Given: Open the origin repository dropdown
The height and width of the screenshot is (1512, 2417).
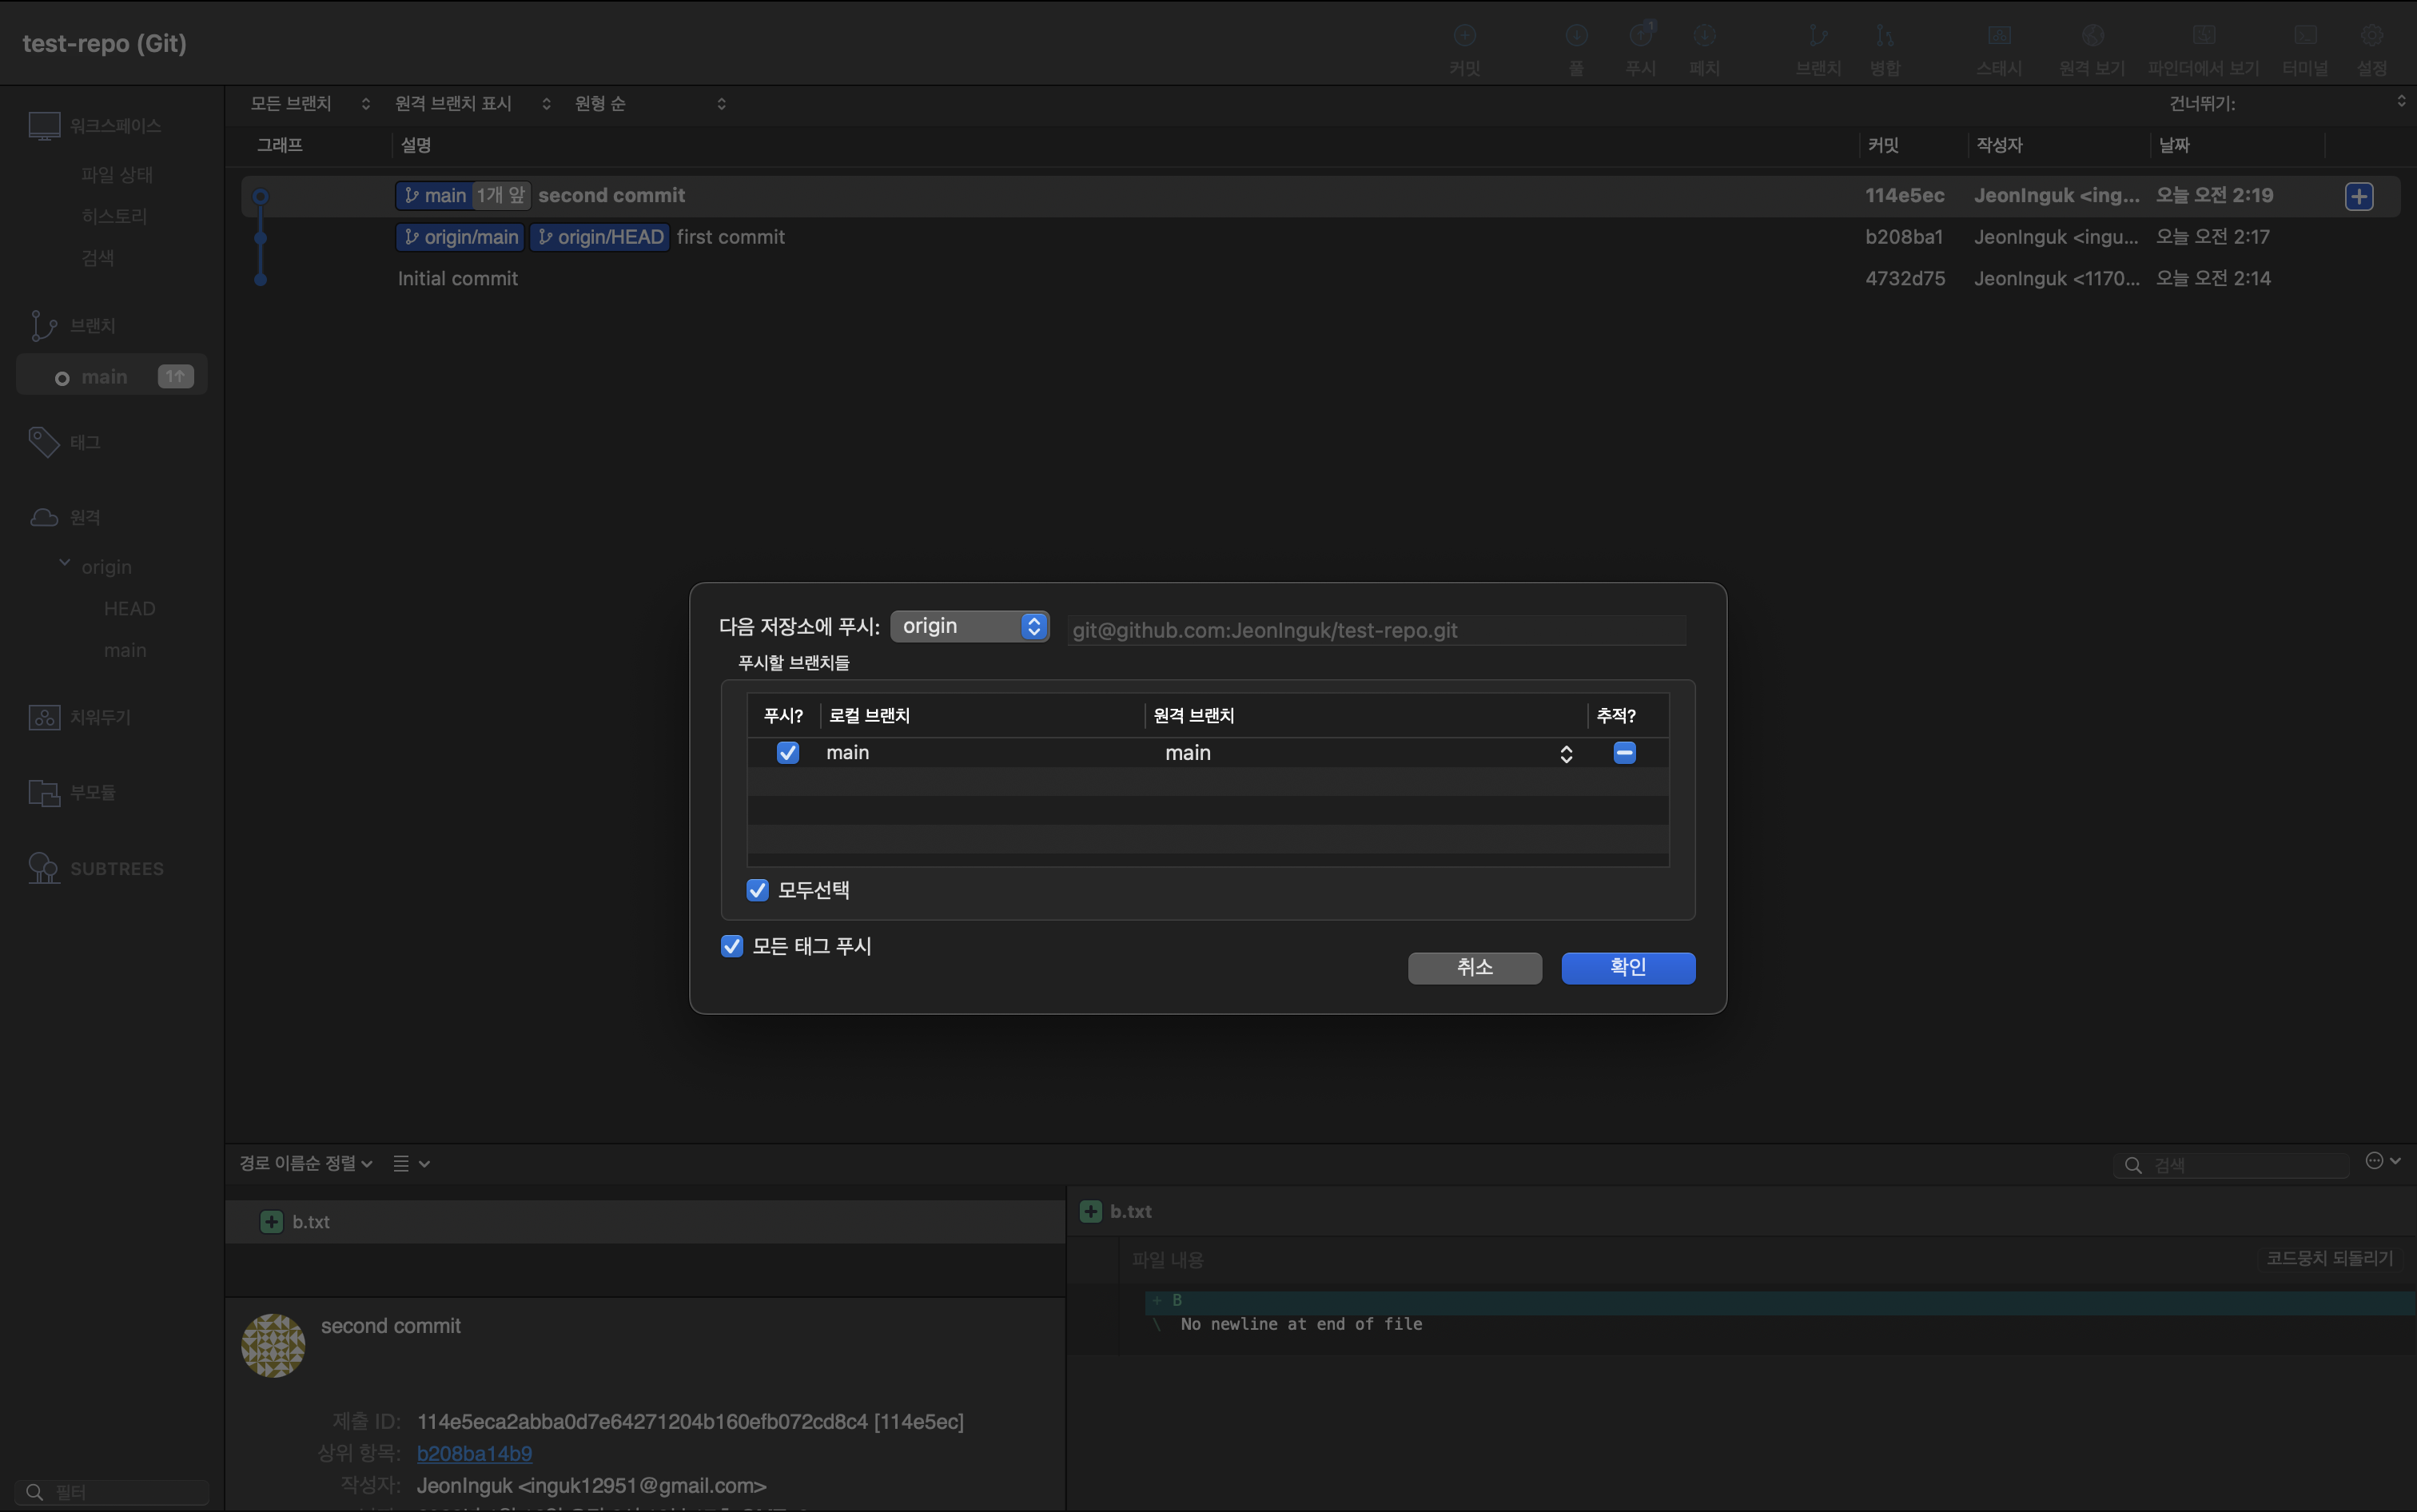Looking at the screenshot, I should pyautogui.click(x=969, y=626).
